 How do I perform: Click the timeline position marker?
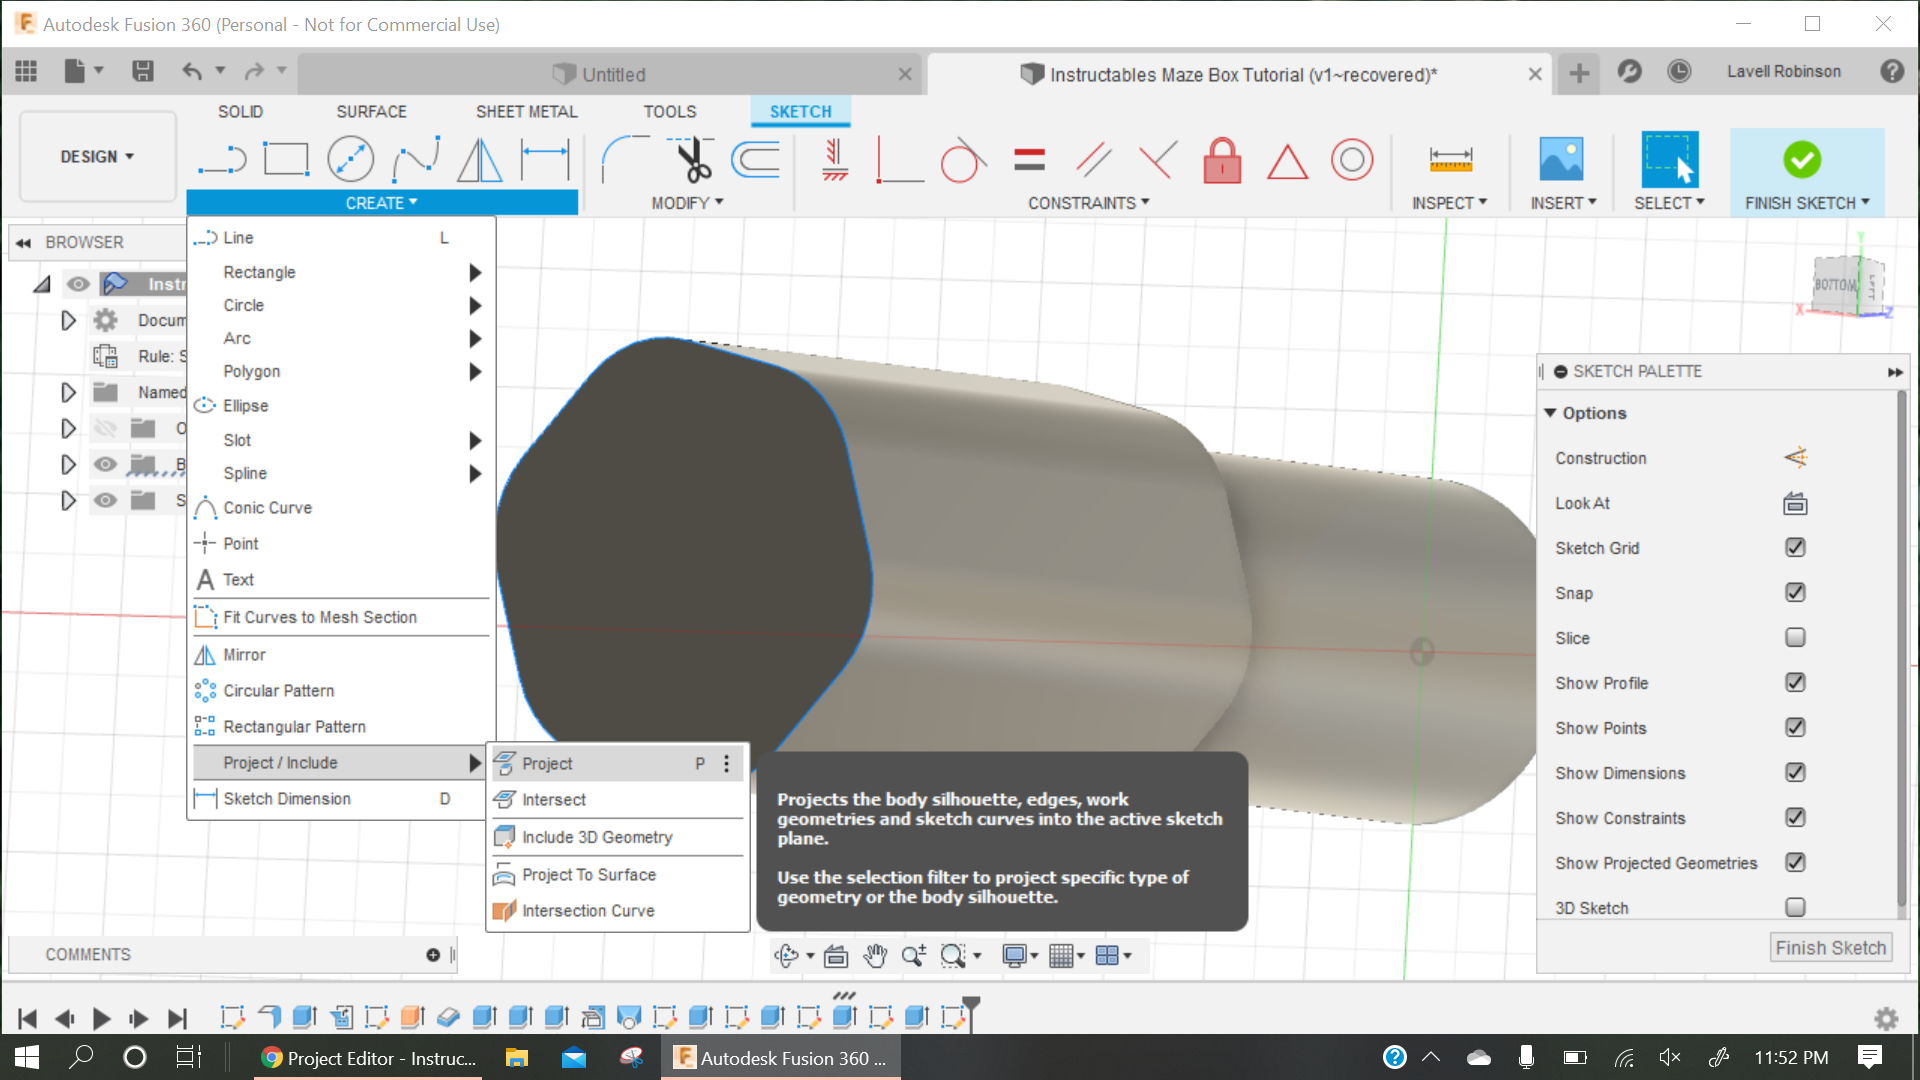(x=970, y=1012)
